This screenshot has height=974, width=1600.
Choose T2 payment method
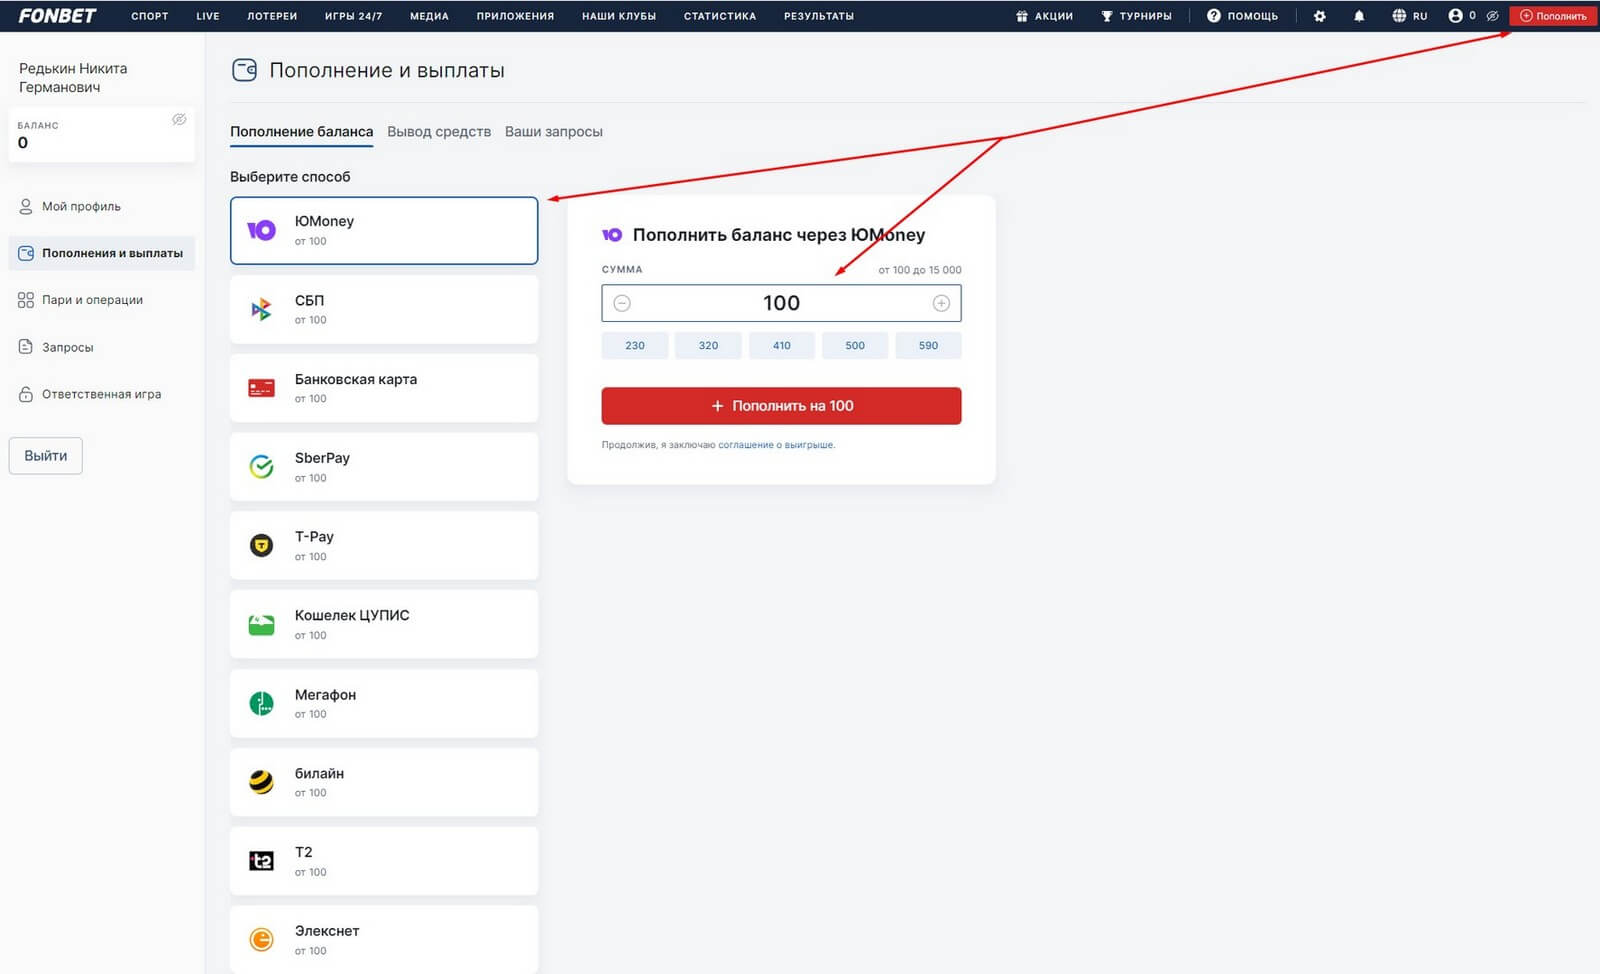pyautogui.click(x=384, y=861)
